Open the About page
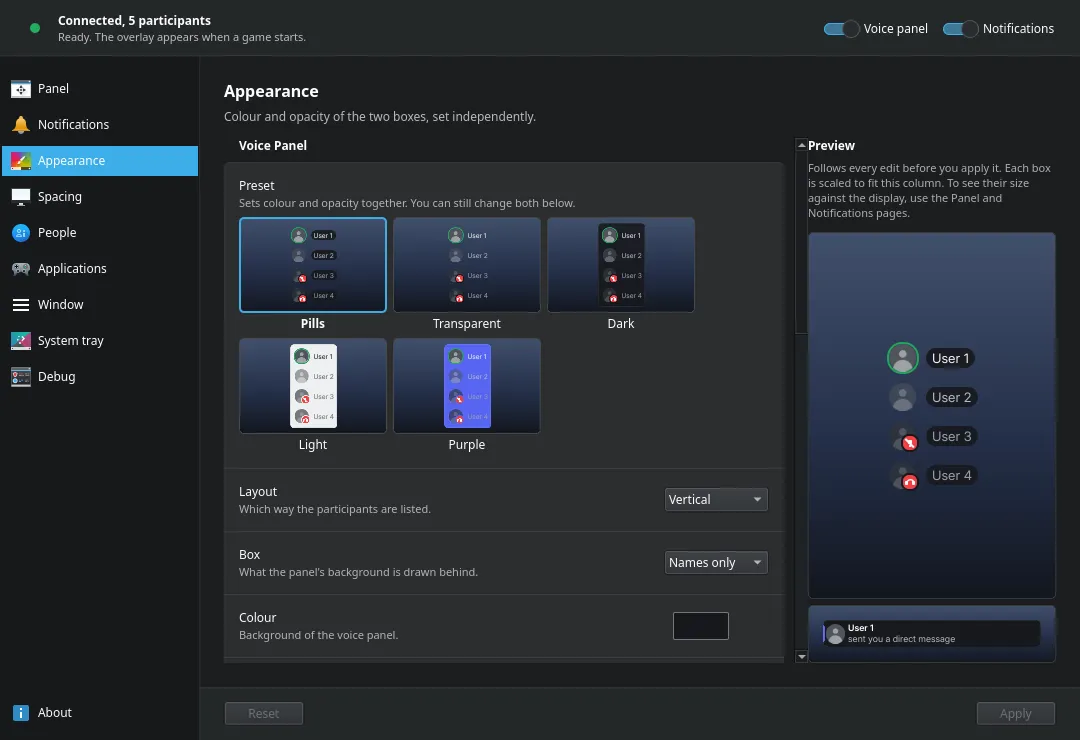Image resolution: width=1080 pixels, height=740 pixels. [100, 712]
